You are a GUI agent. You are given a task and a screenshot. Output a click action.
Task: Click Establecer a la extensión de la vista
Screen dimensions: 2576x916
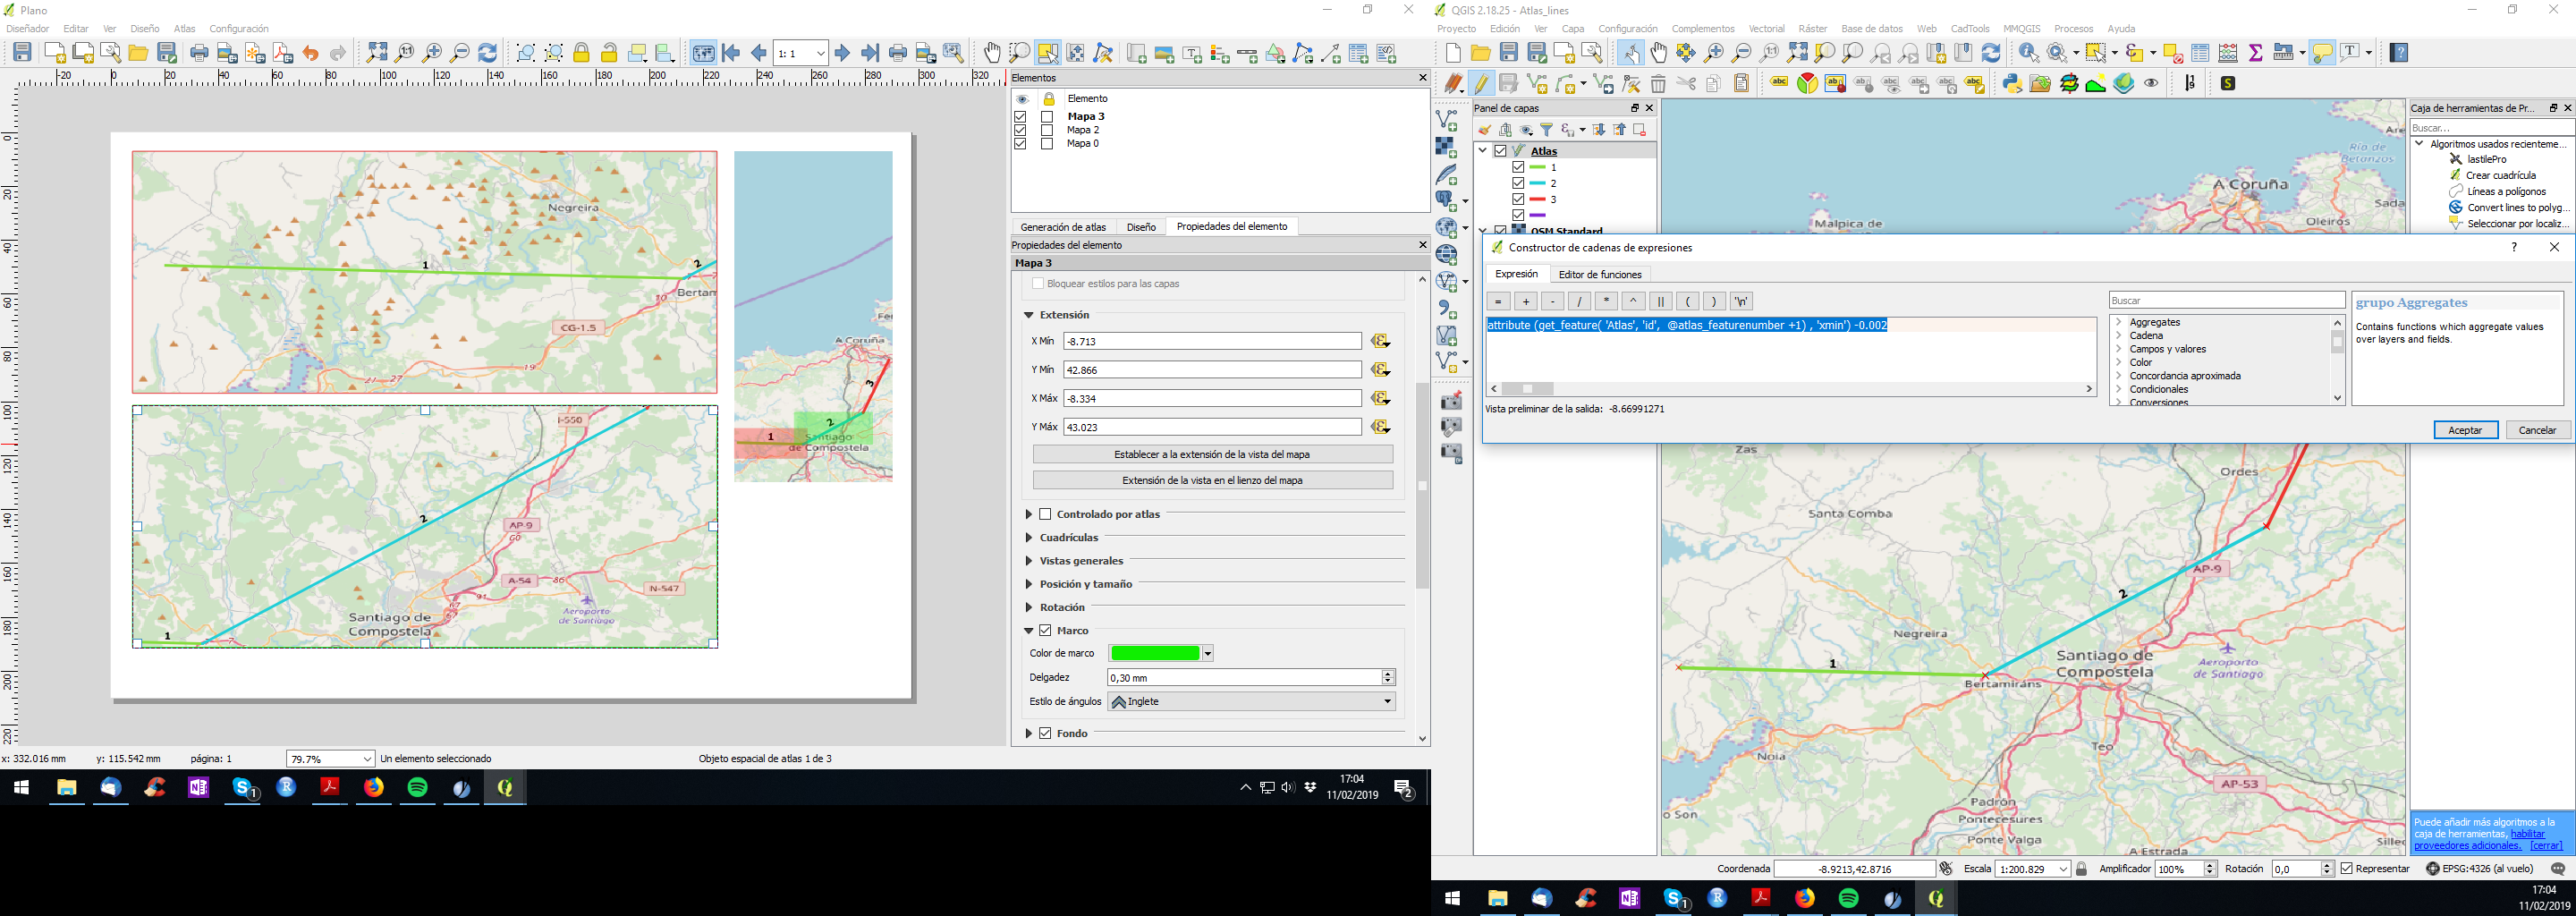(1212, 454)
